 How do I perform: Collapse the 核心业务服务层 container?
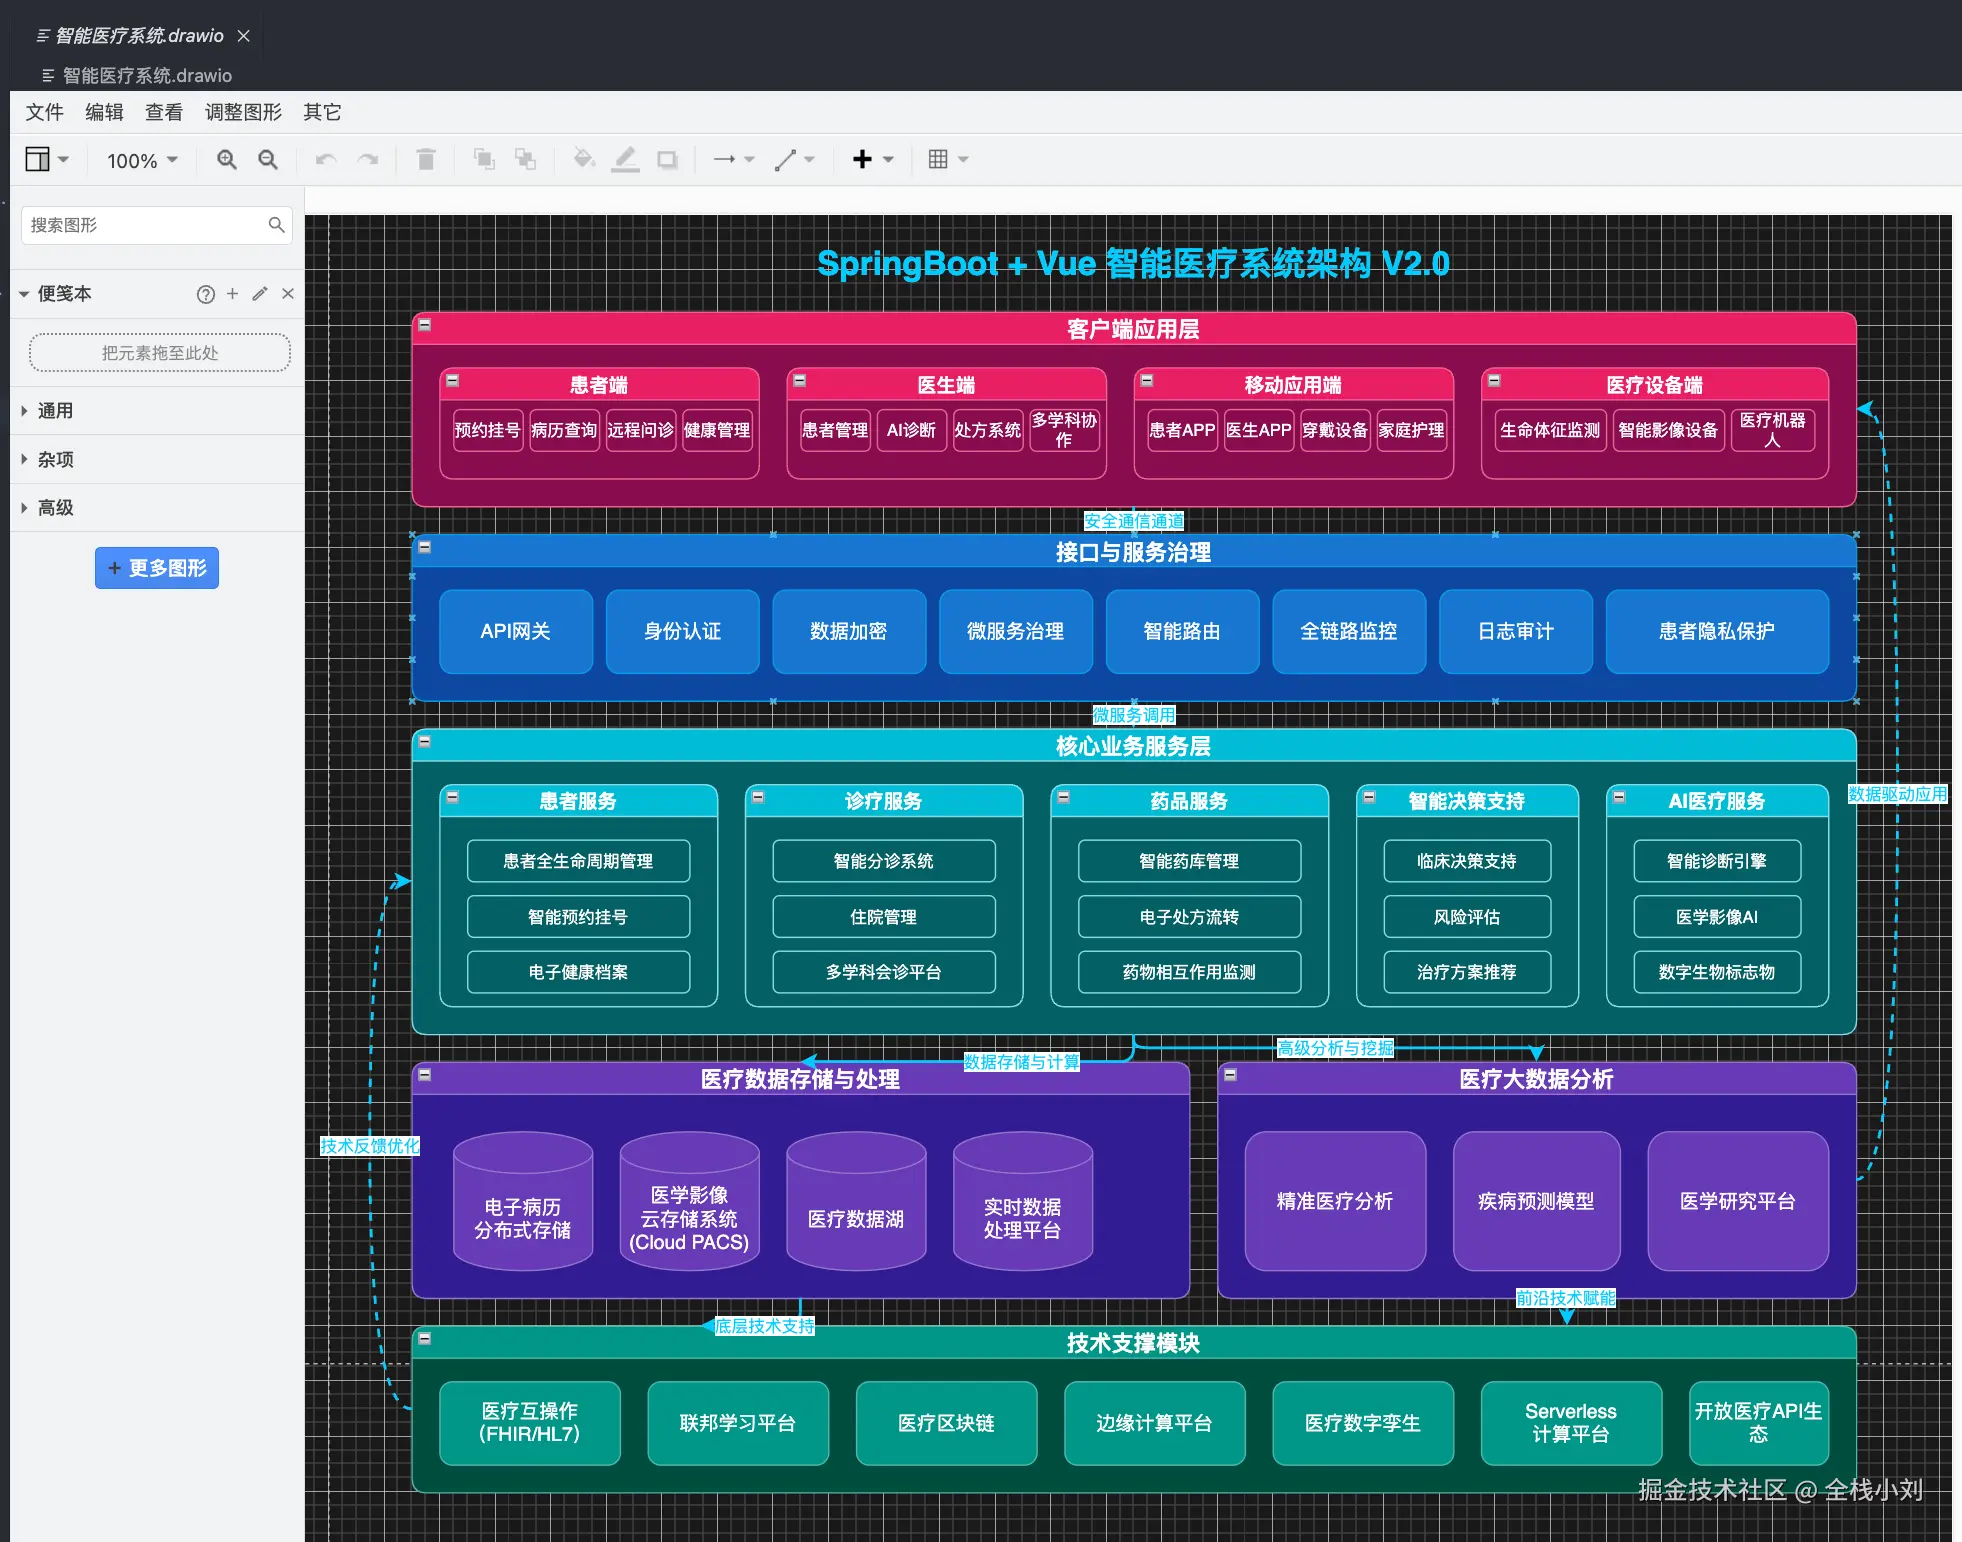[x=425, y=742]
